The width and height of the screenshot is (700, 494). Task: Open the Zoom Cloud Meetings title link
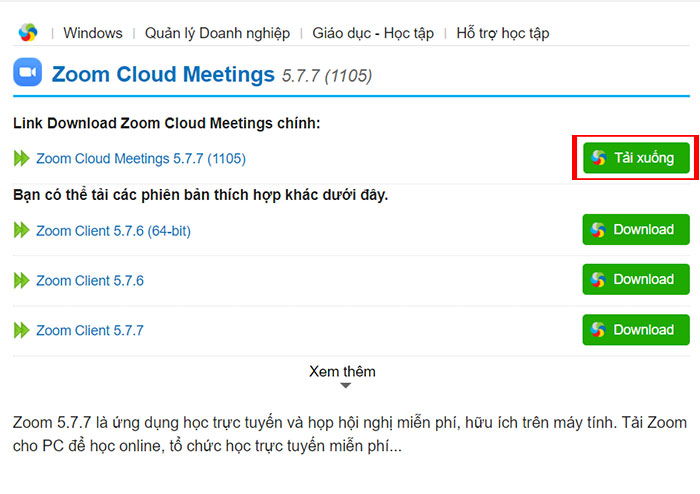(x=163, y=74)
